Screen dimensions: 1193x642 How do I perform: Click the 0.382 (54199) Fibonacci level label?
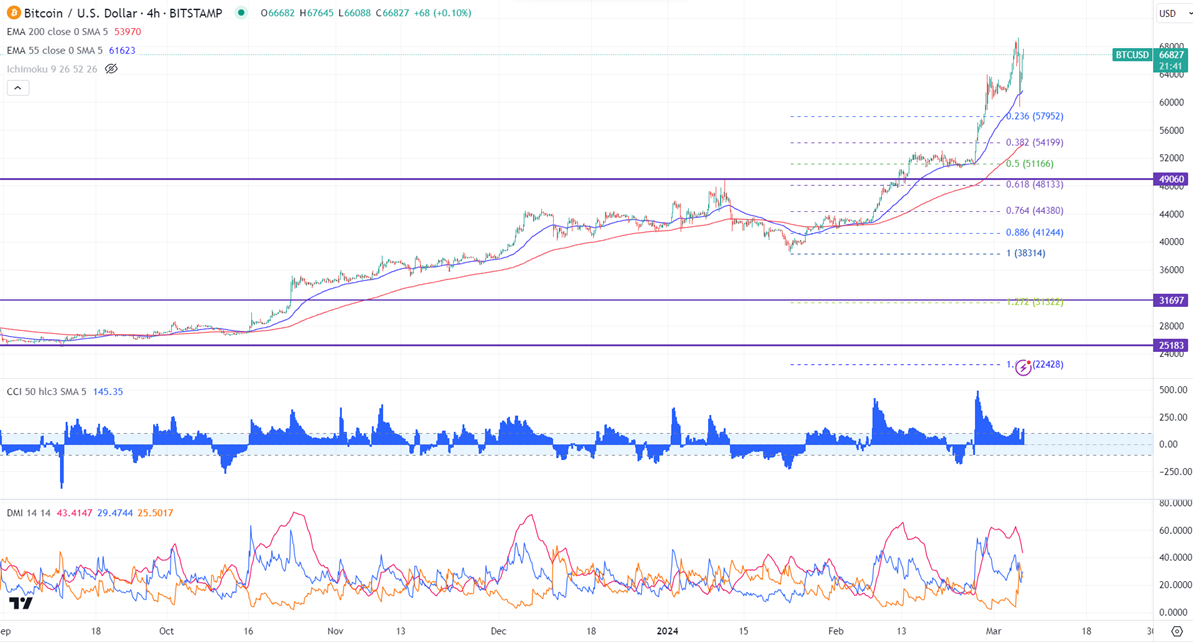point(1035,142)
